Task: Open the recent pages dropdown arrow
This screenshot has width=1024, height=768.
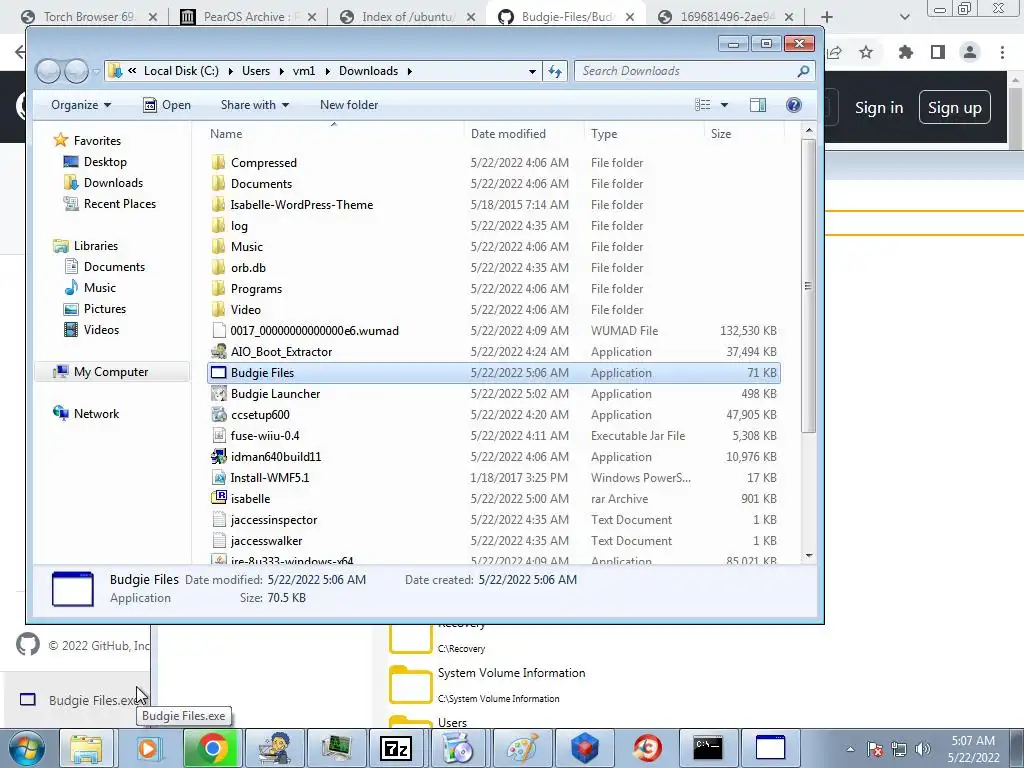Action: pyautogui.click(x=97, y=71)
